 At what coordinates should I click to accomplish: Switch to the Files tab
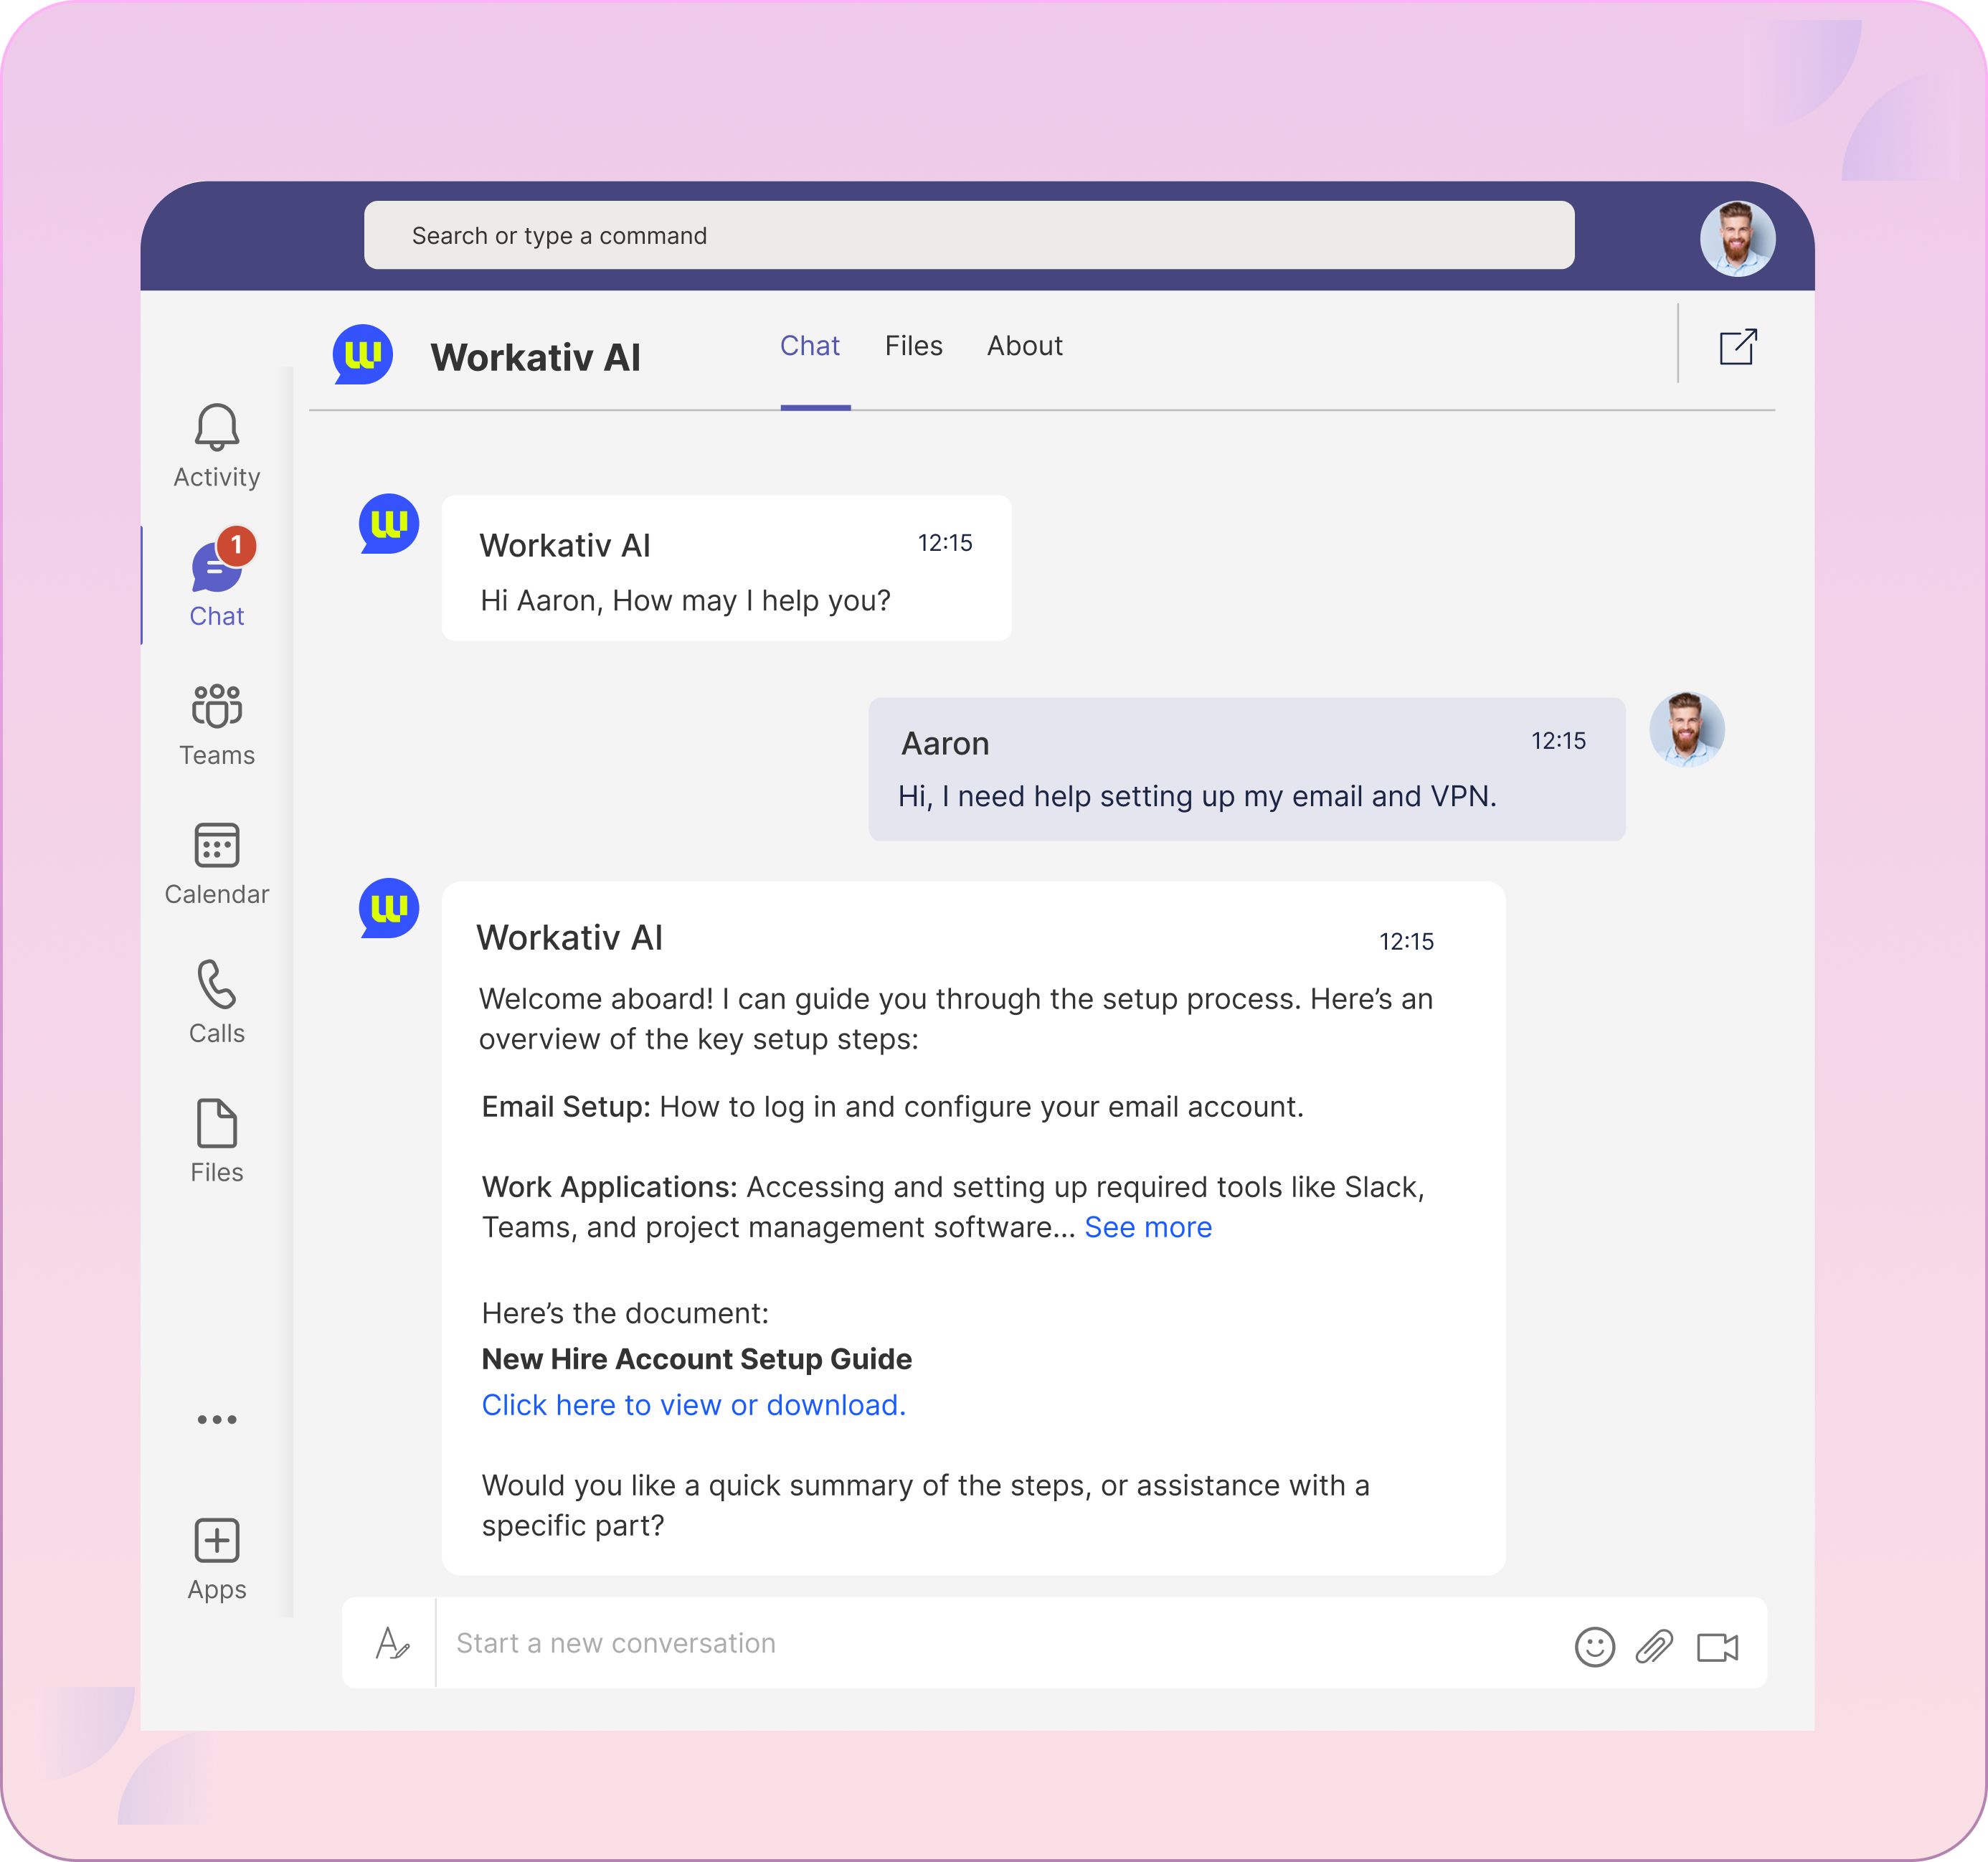pos(913,346)
